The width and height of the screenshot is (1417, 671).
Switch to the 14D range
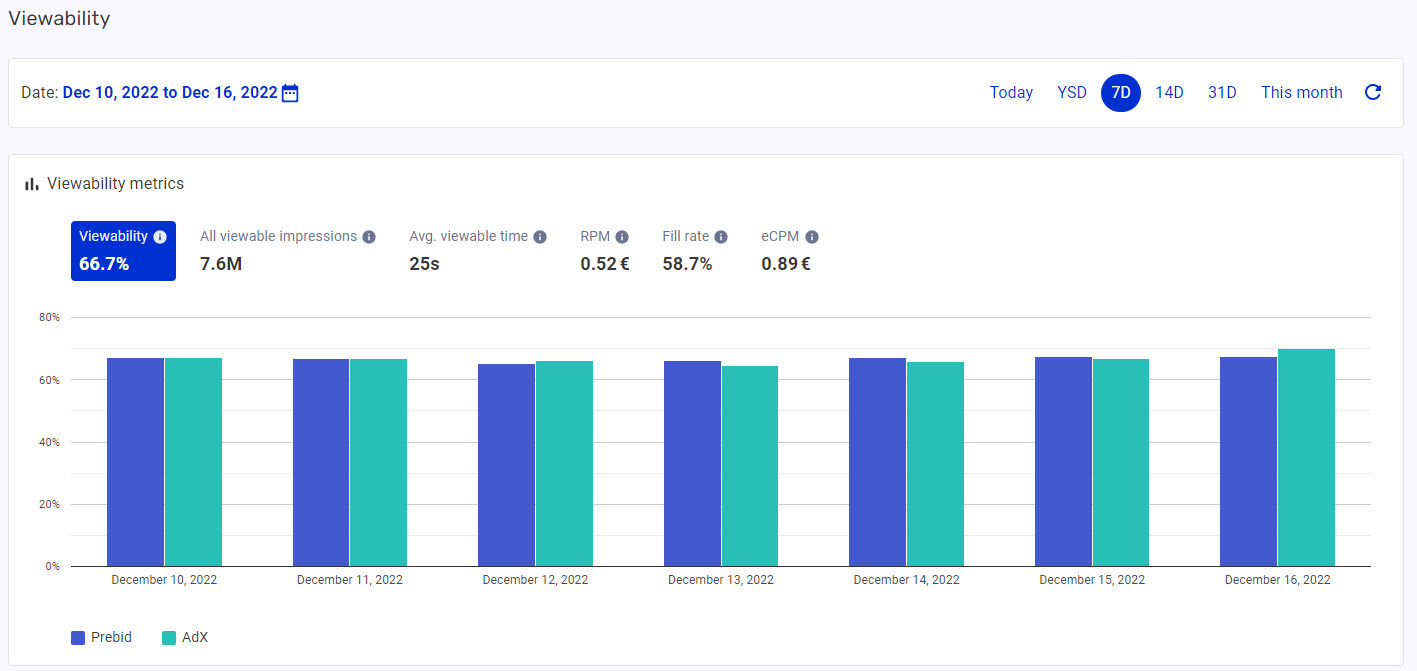[x=1169, y=92]
